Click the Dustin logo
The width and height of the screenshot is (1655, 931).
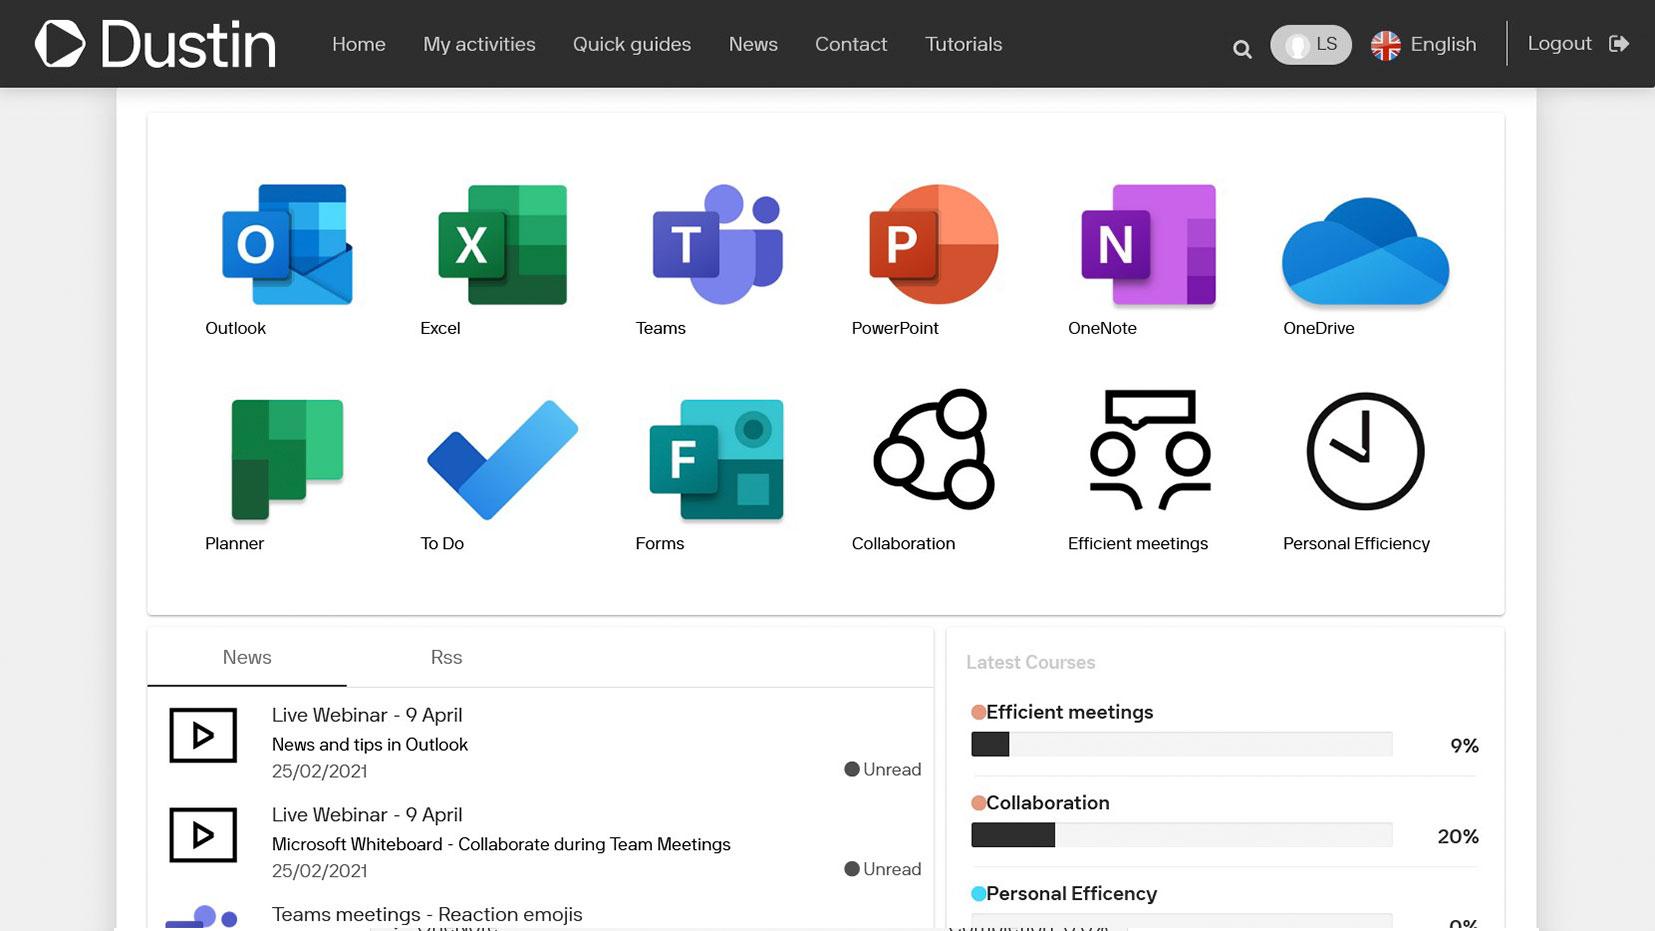tap(156, 44)
